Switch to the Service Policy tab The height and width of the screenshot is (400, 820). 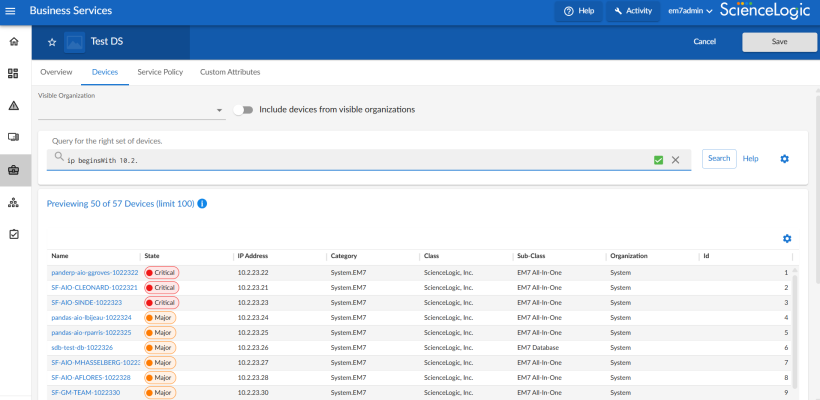(x=159, y=72)
